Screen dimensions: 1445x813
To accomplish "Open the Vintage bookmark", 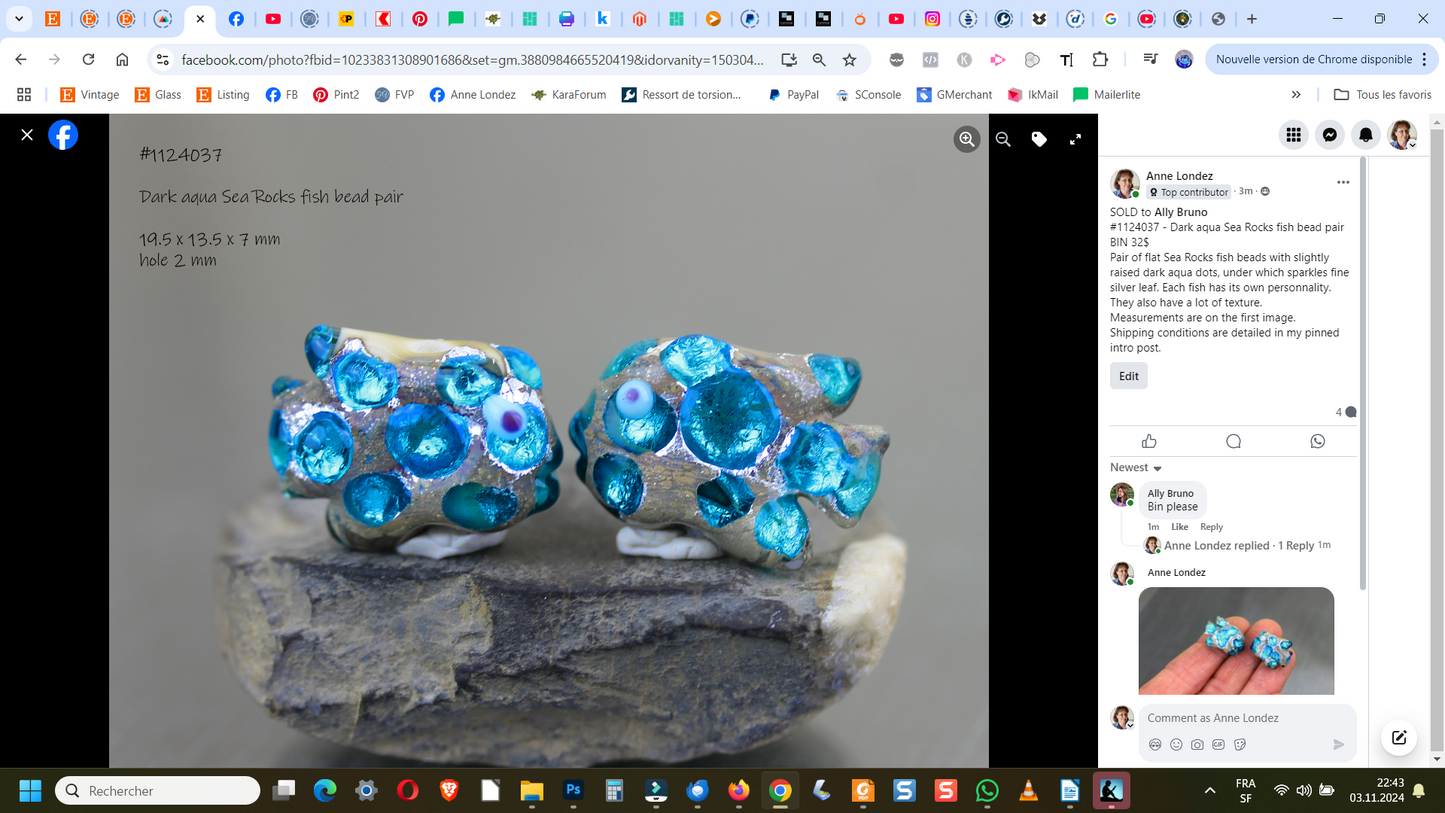I will tap(89, 95).
